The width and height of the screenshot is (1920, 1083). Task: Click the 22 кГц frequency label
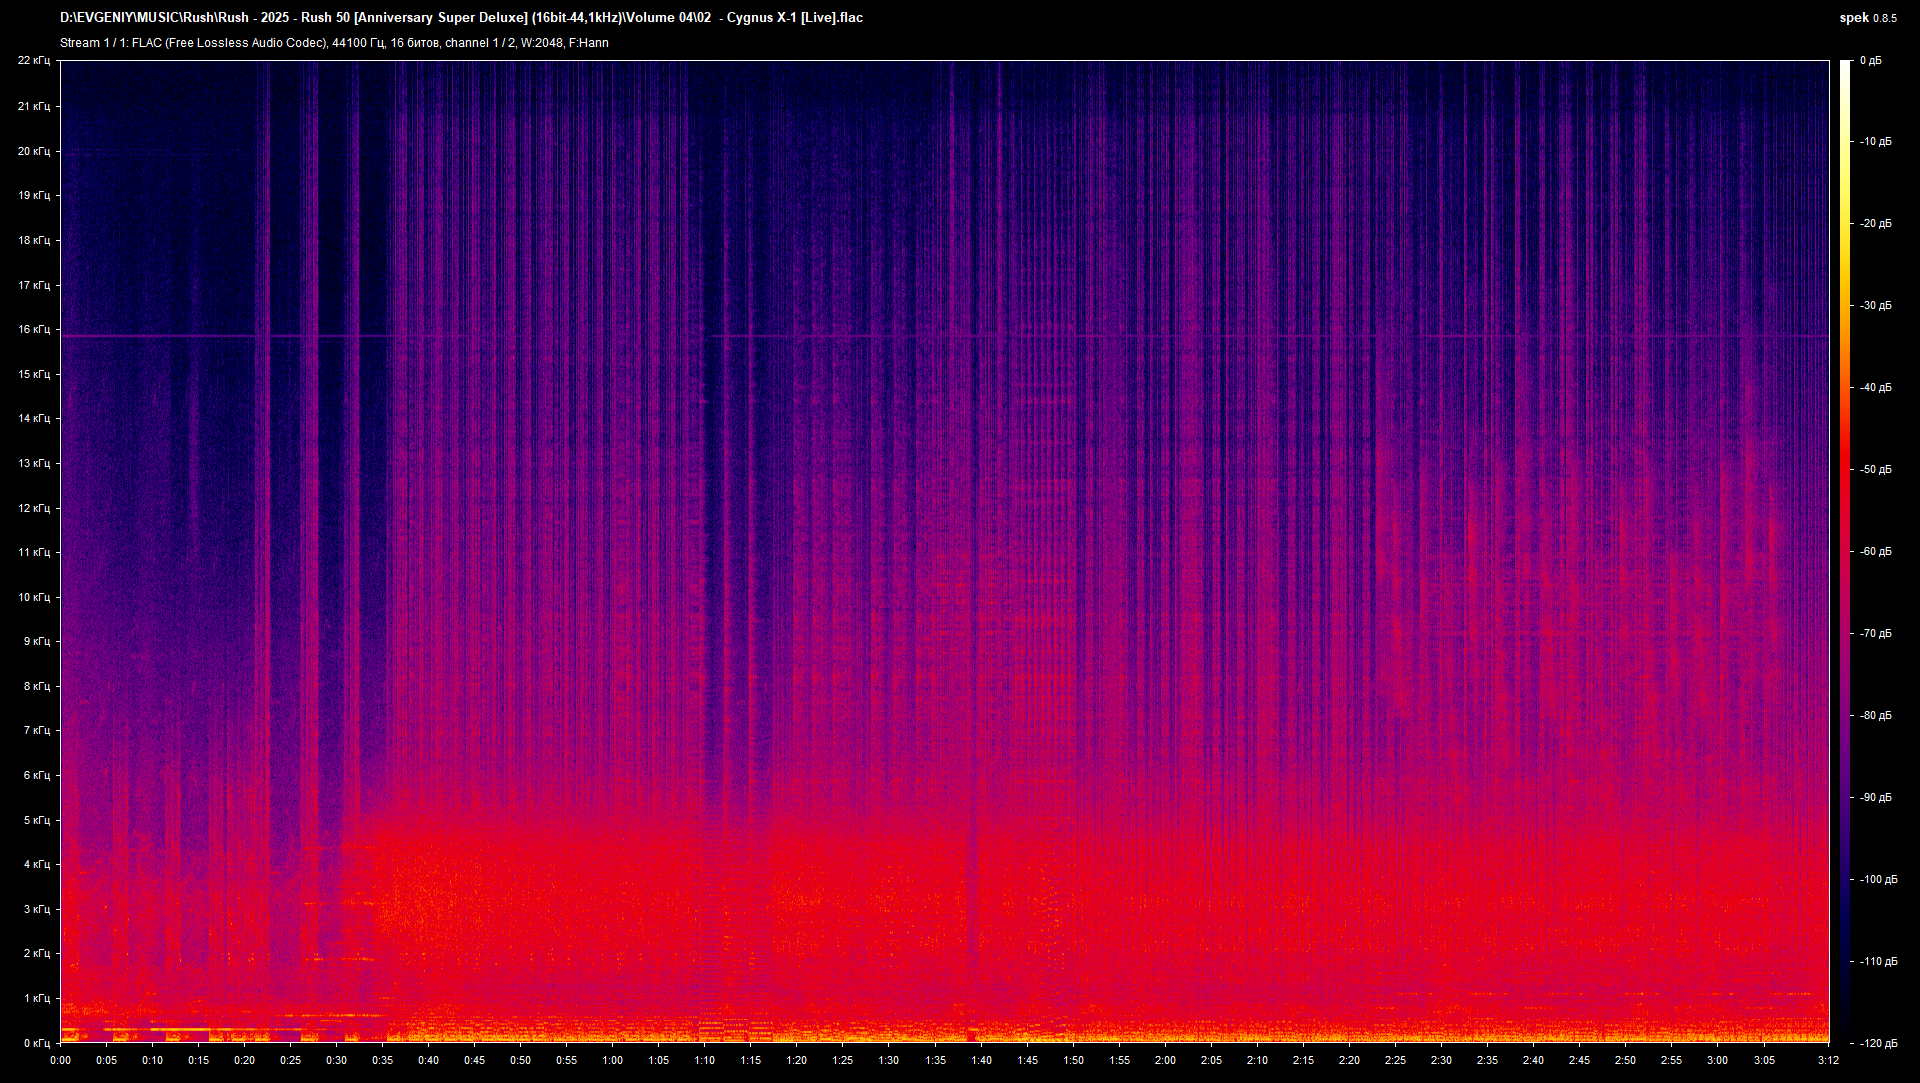tap(34, 61)
